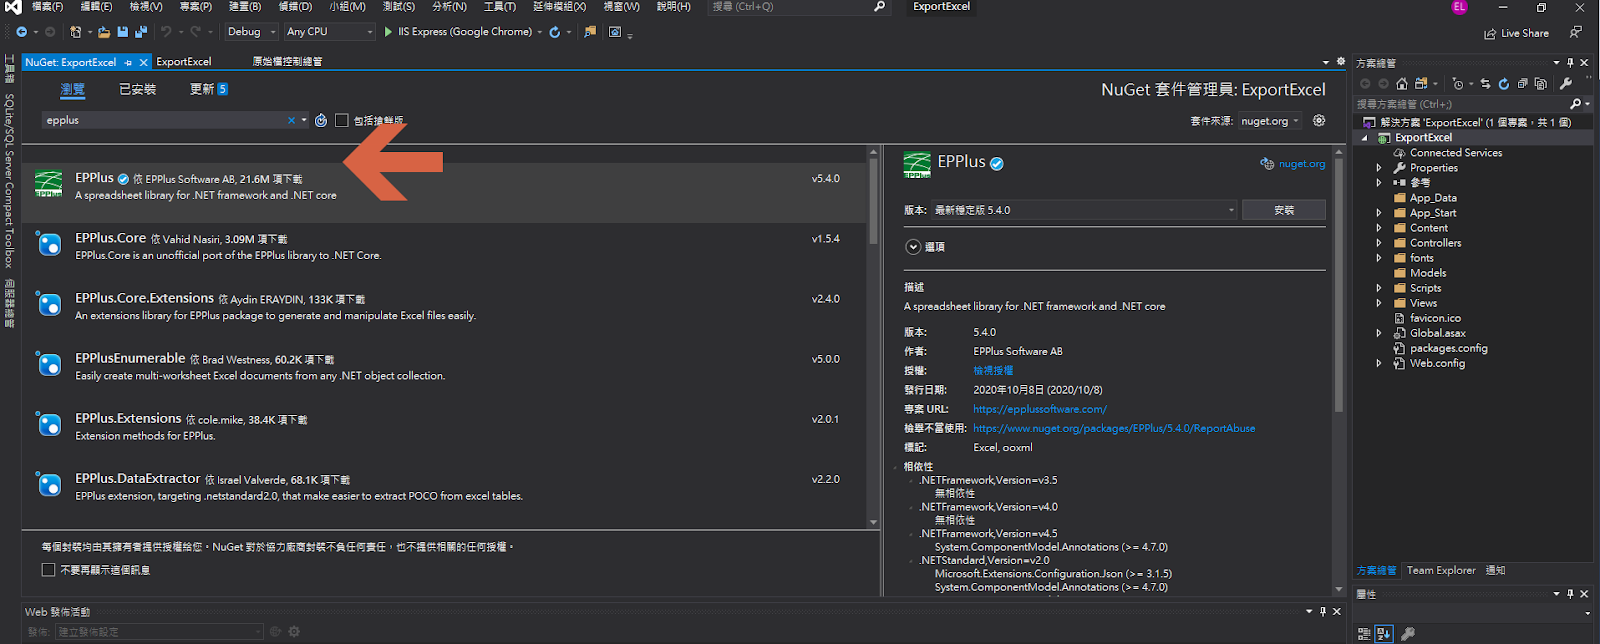Click the Show All Files icon

[x=1540, y=84]
